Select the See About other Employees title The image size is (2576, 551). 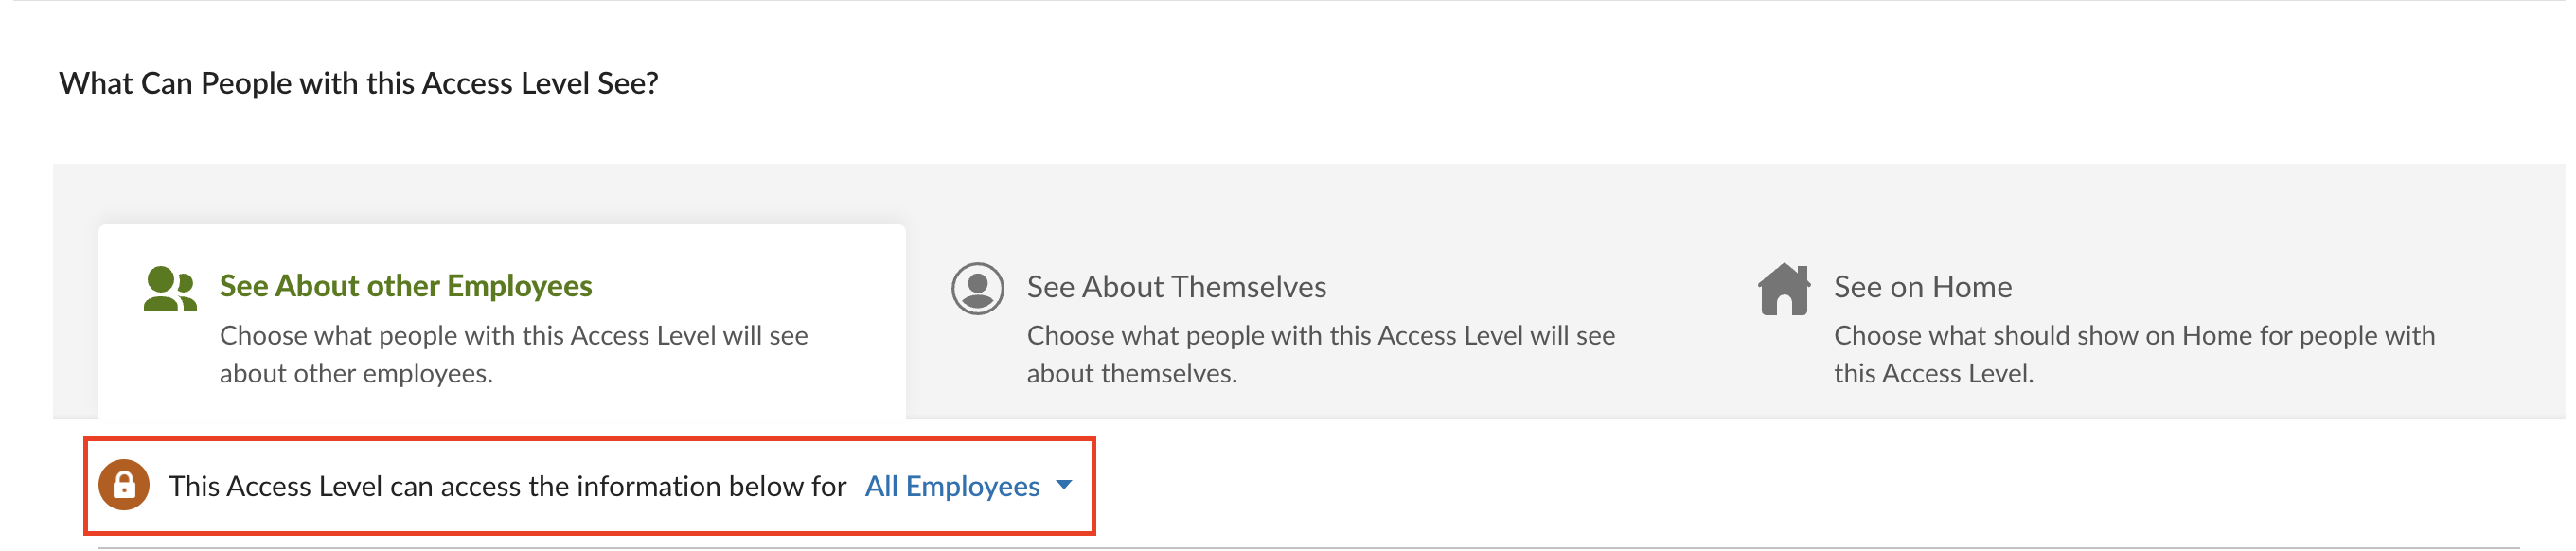point(406,286)
